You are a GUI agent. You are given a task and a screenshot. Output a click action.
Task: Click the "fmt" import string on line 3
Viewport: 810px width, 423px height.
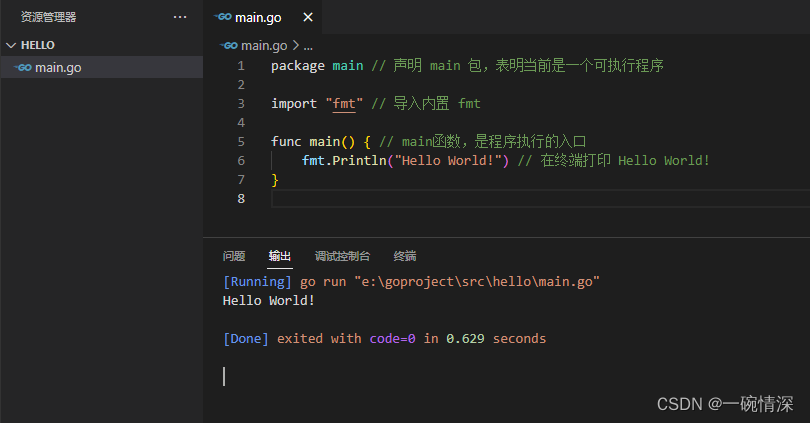pyautogui.click(x=344, y=103)
